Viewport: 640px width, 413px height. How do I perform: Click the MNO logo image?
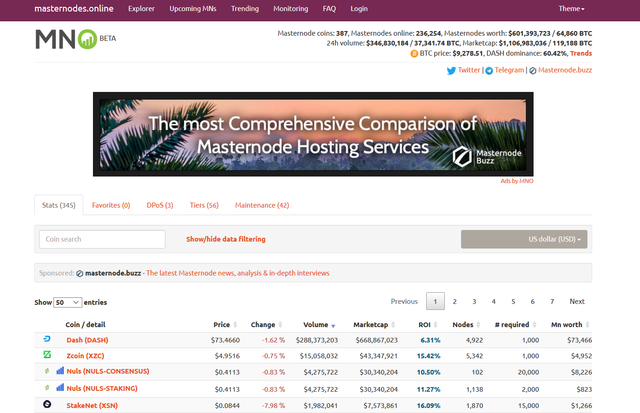pos(66,39)
